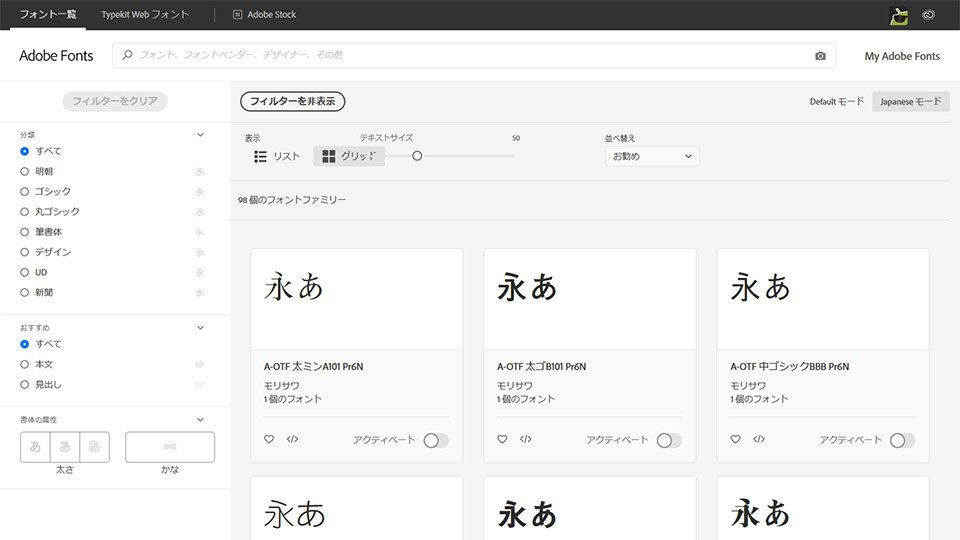This screenshot has height=540, width=960.
Task: Select 明朝 classification radio
Action: (24, 171)
